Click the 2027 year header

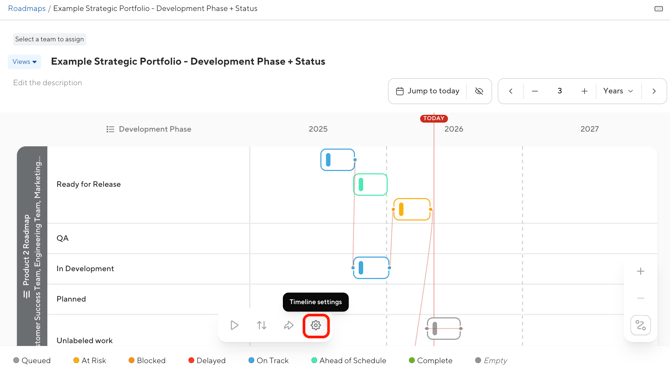point(589,129)
